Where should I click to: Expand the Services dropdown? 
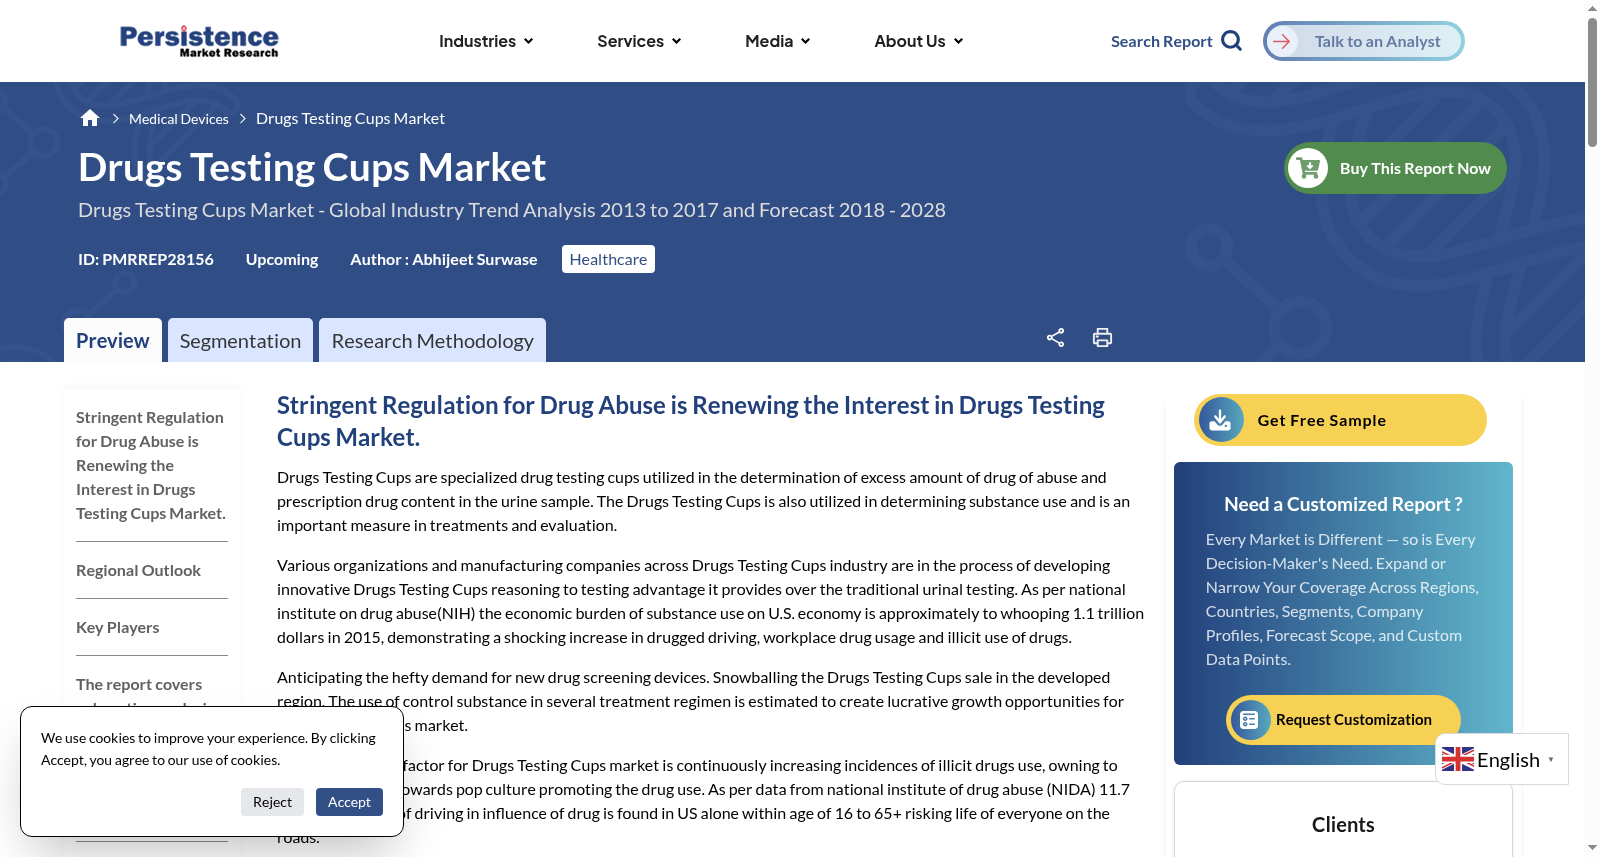639,41
